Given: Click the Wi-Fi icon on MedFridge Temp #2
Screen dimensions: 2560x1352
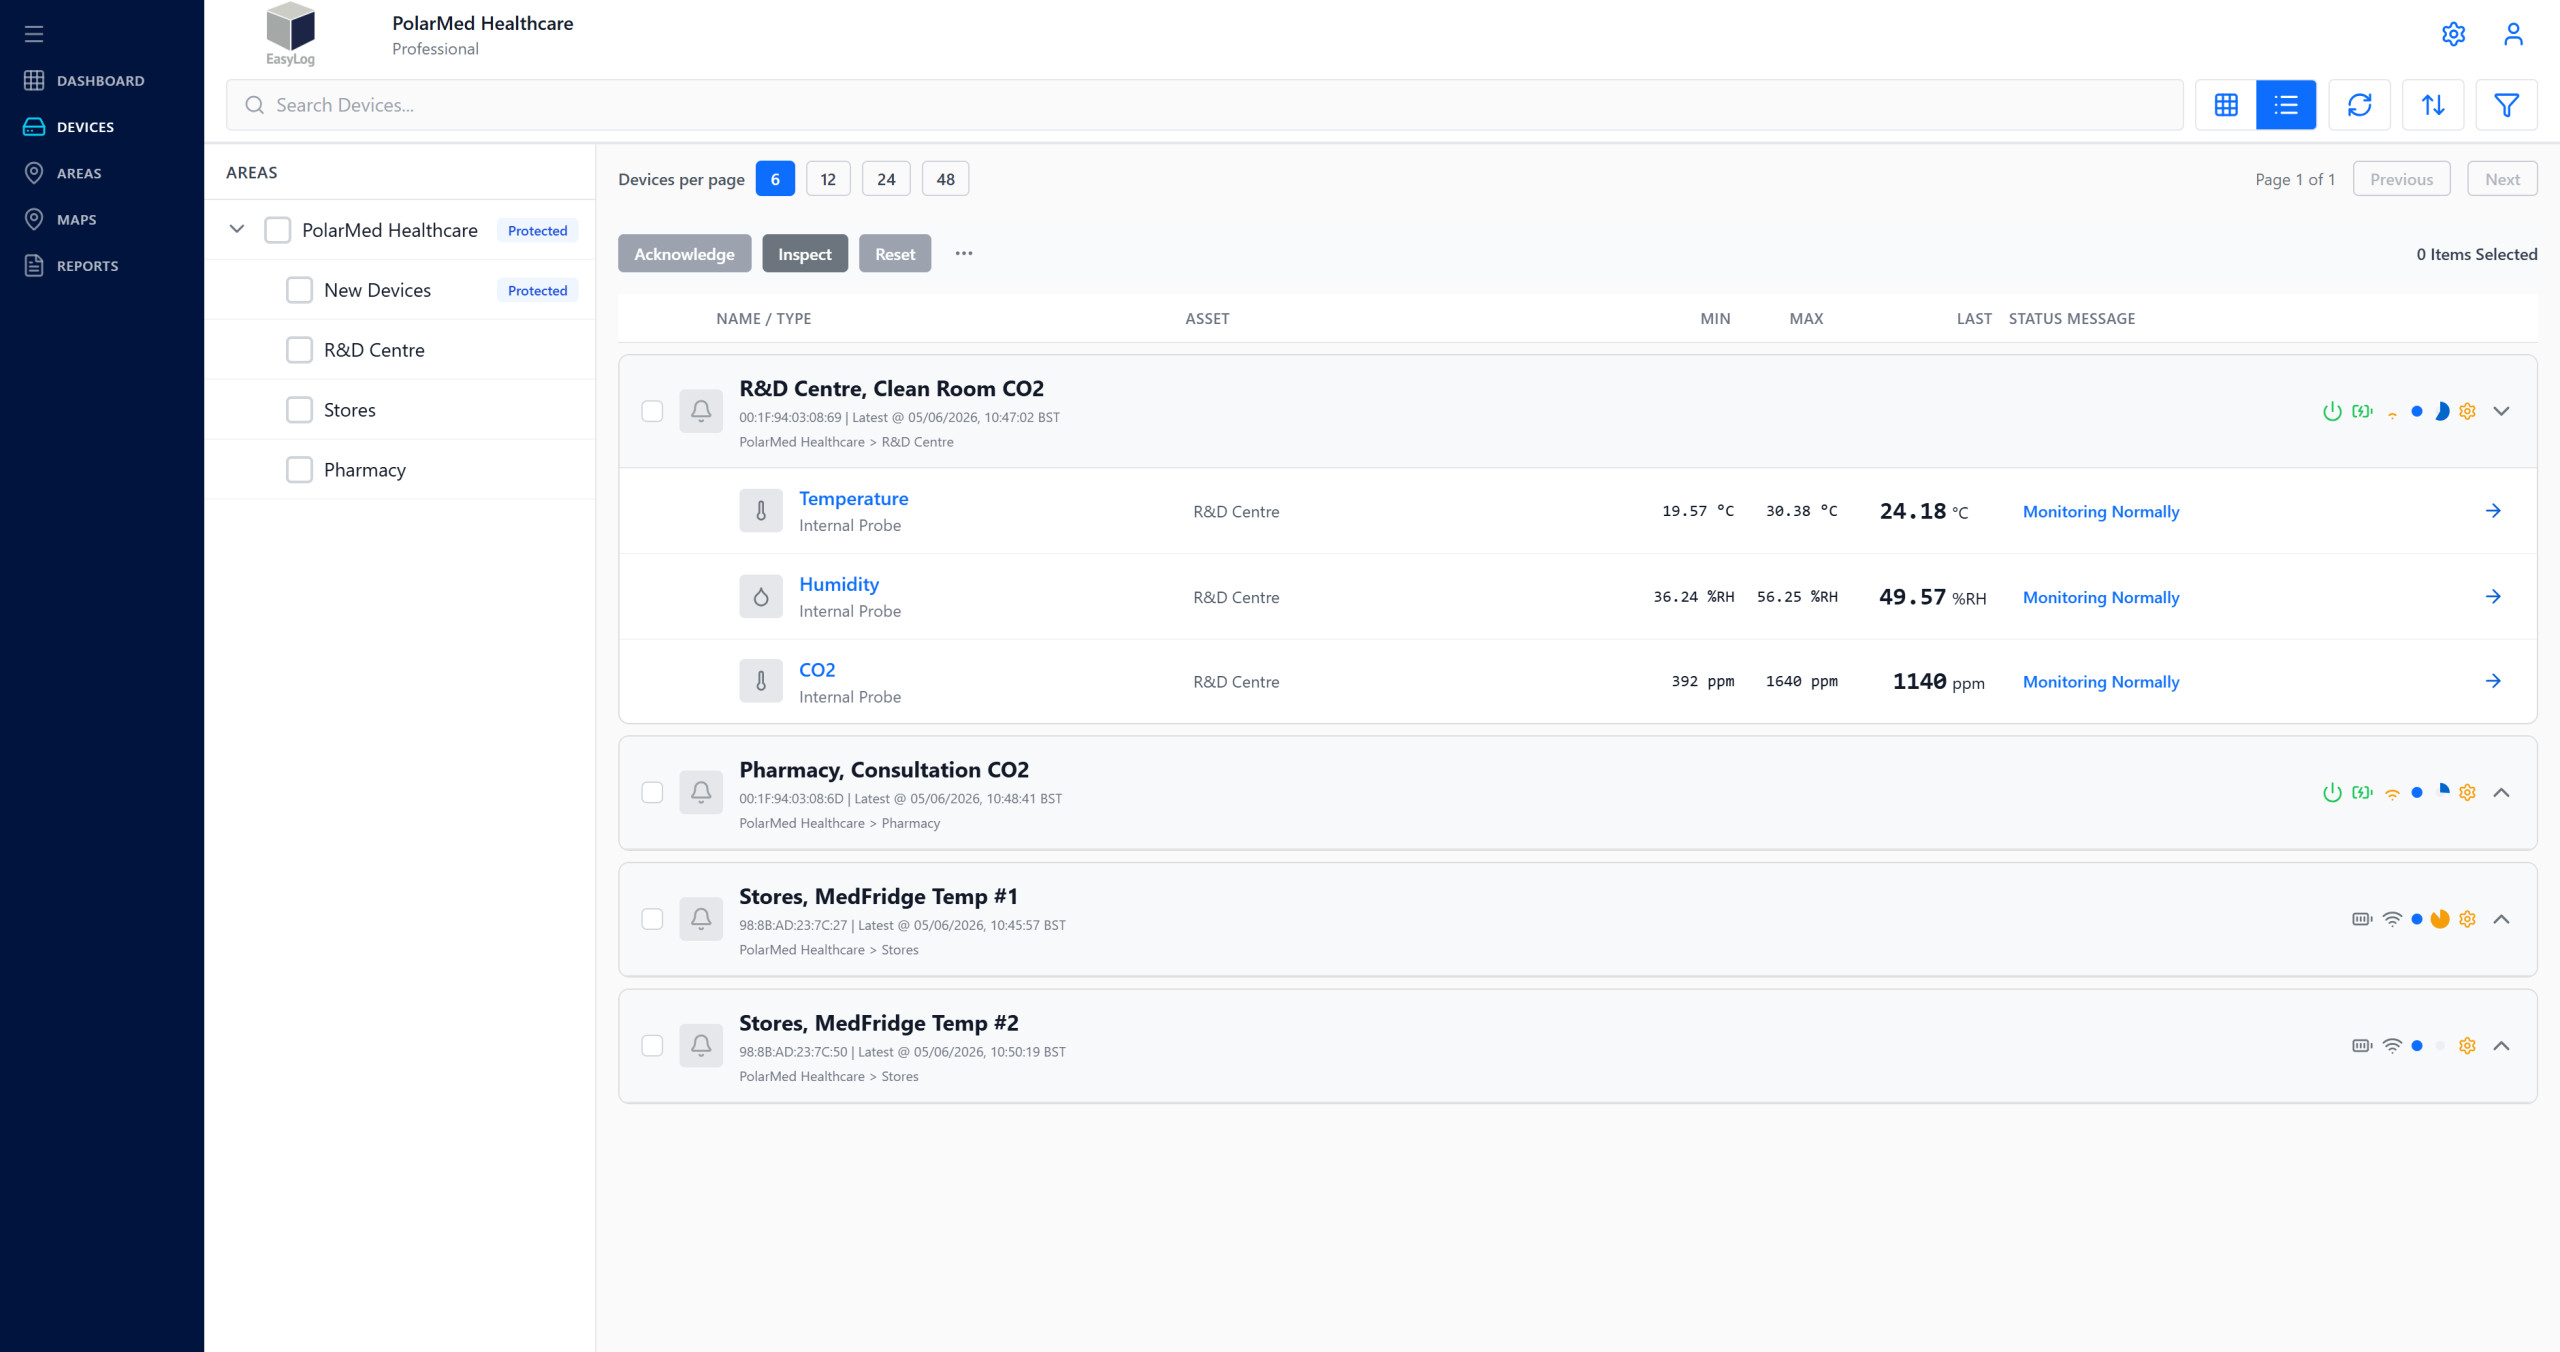Looking at the screenshot, I should [x=2392, y=1046].
